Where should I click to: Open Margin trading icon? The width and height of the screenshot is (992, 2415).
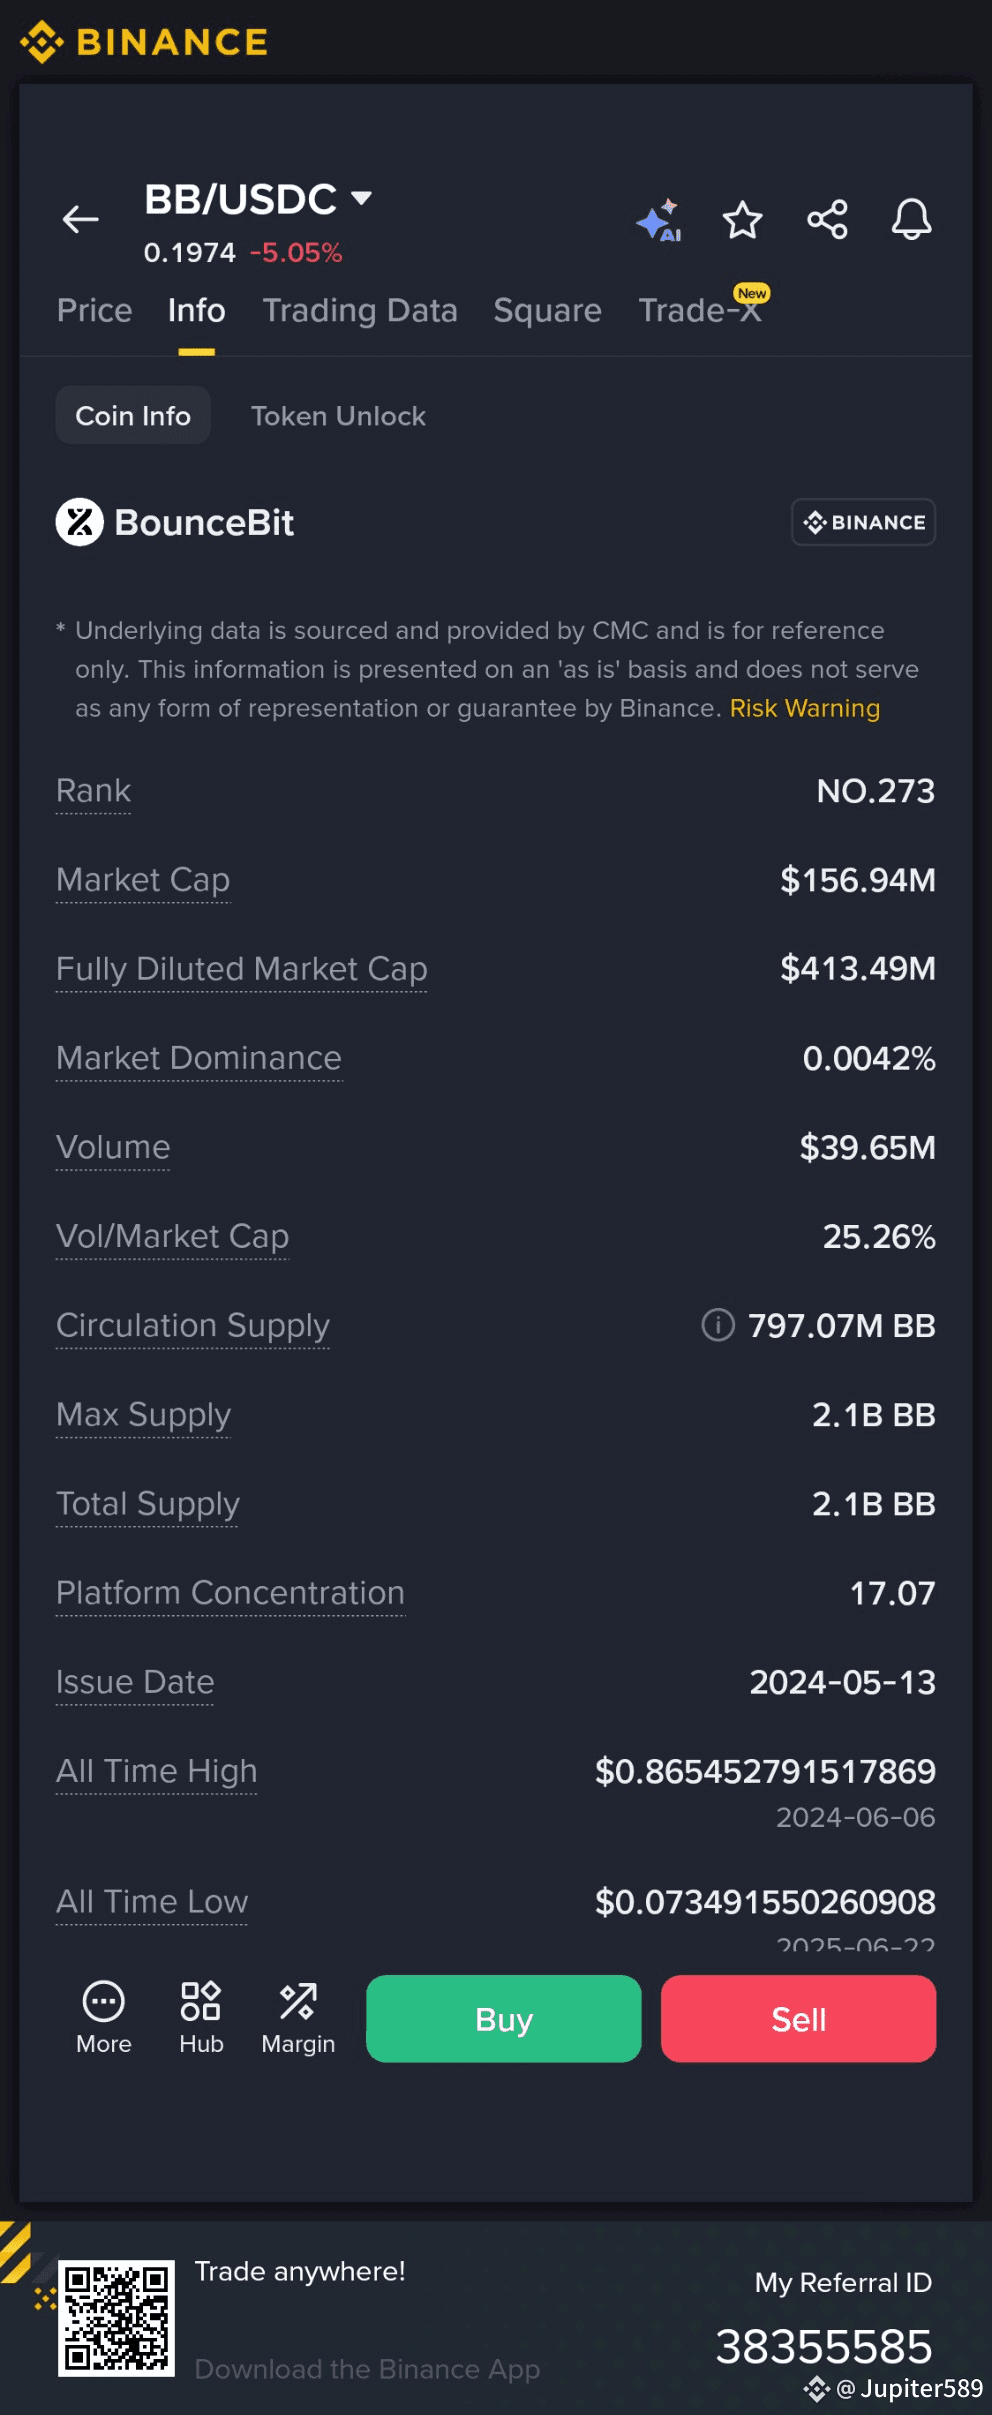click(x=298, y=2017)
